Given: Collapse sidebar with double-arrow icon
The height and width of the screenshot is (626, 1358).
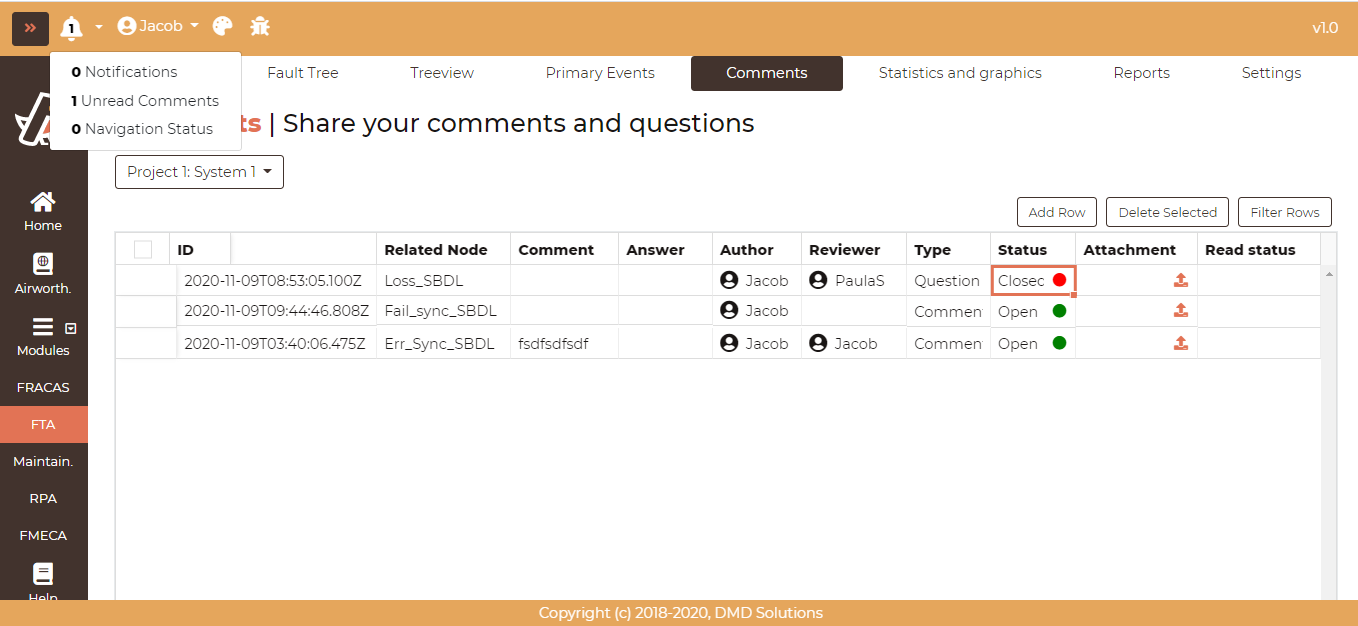Looking at the screenshot, I should pyautogui.click(x=30, y=28).
